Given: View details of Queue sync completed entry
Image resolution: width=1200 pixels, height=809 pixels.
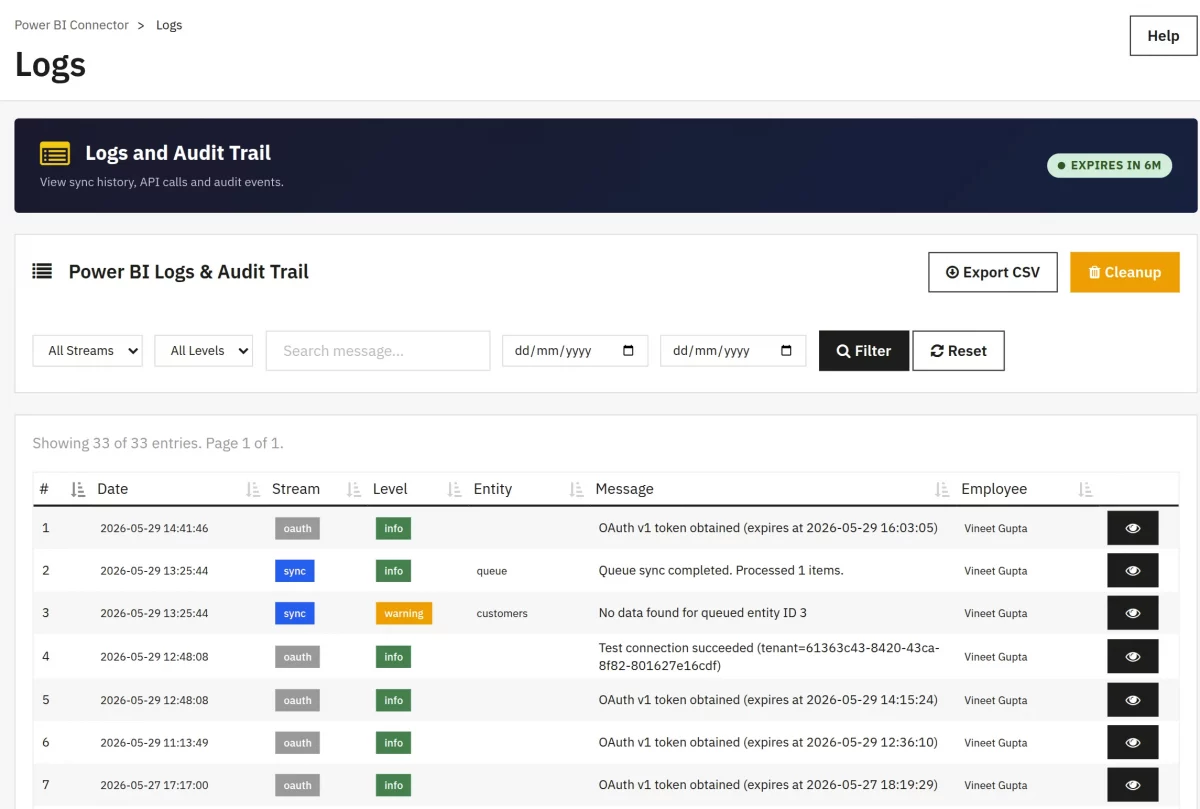Looking at the screenshot, I should [1133, 571].
